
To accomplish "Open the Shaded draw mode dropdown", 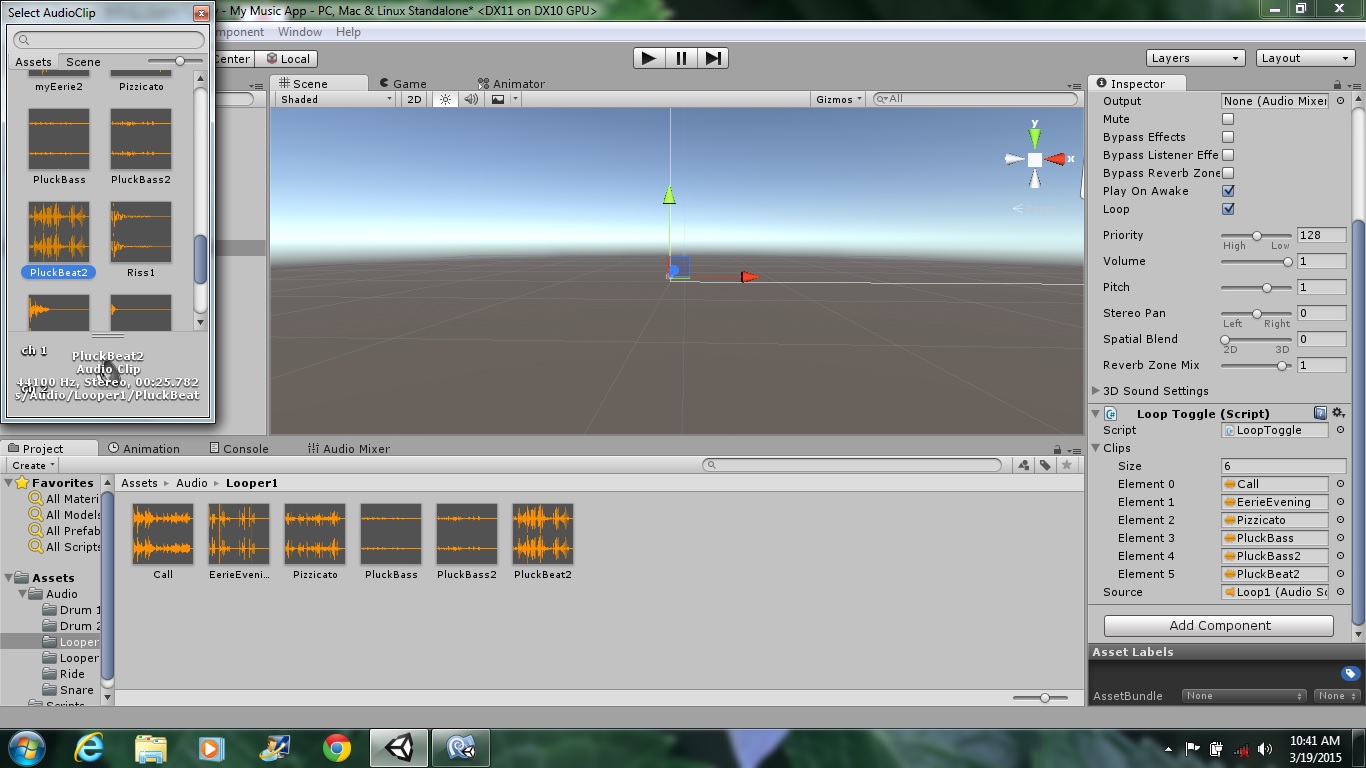I will [x=336, y=99].
